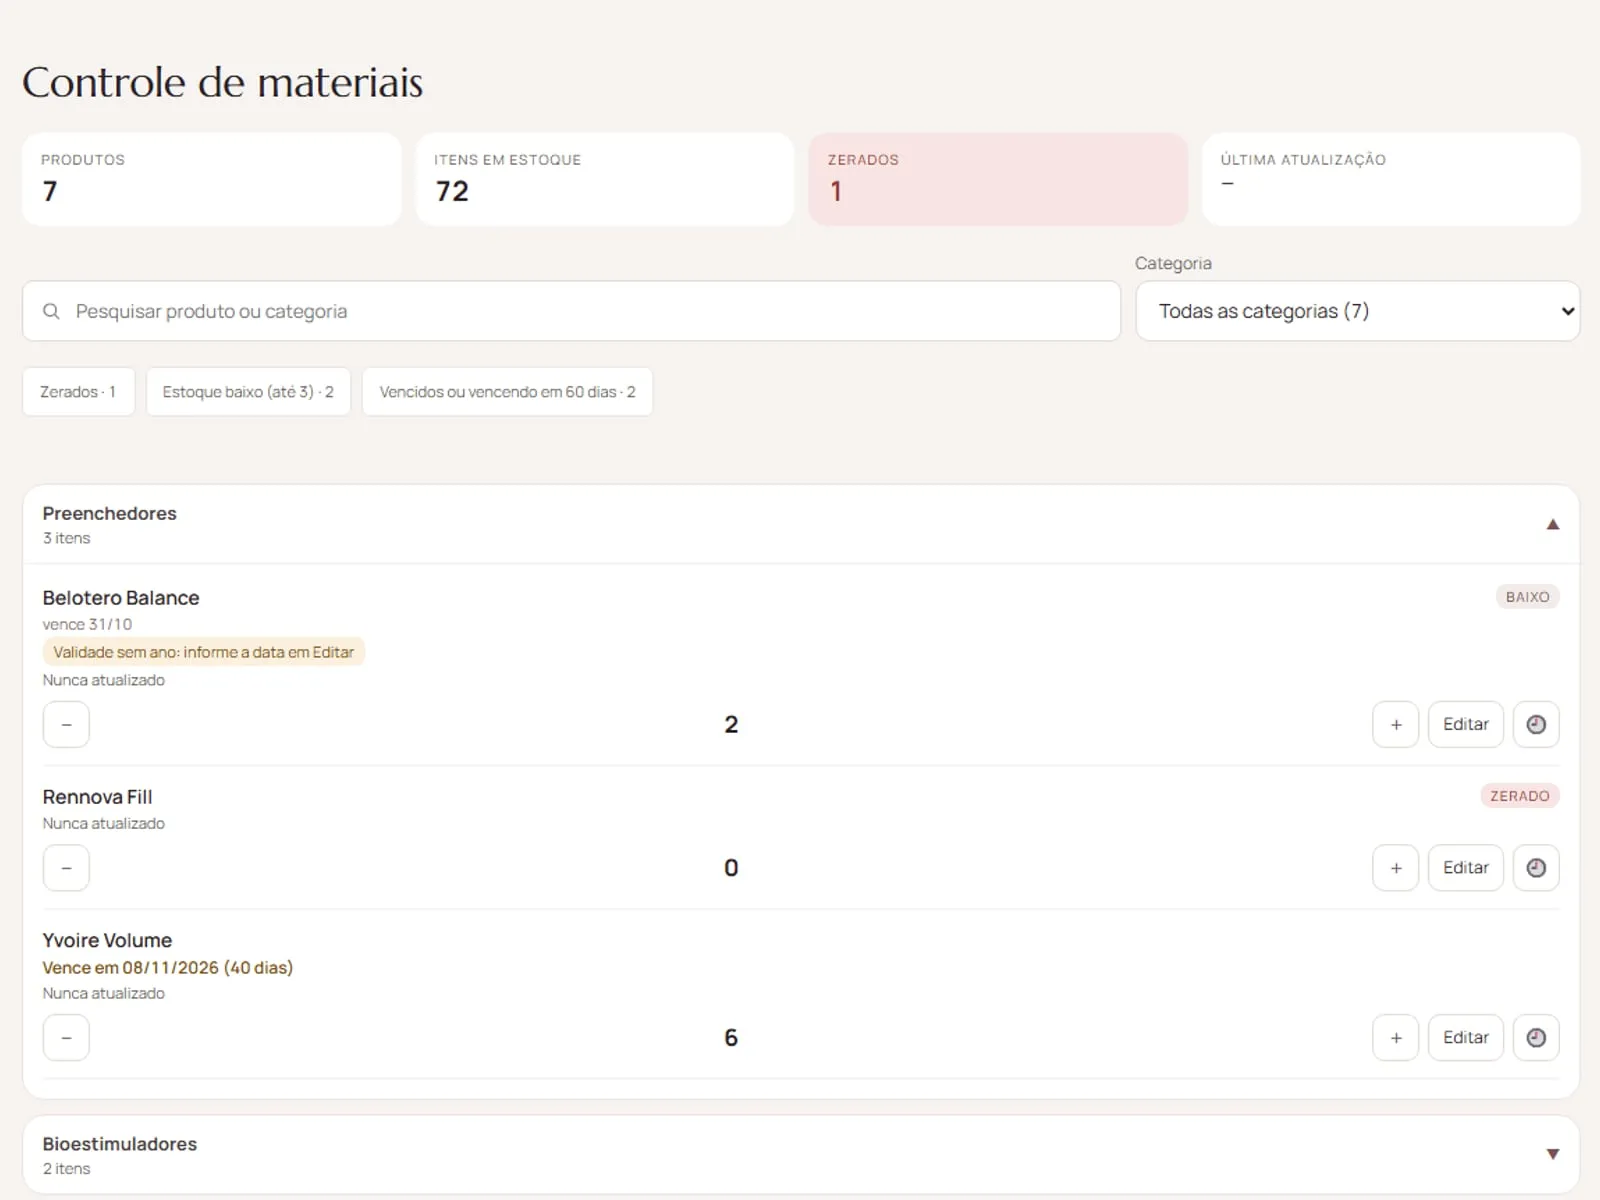
Task: Click the 'Bioestimuladores' section title
Action: click(x=120, y=1144)
